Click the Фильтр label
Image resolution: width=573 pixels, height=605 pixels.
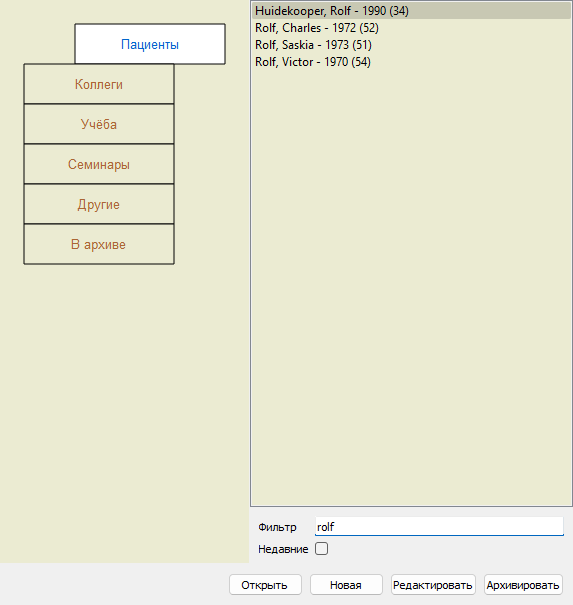(277, 527)
